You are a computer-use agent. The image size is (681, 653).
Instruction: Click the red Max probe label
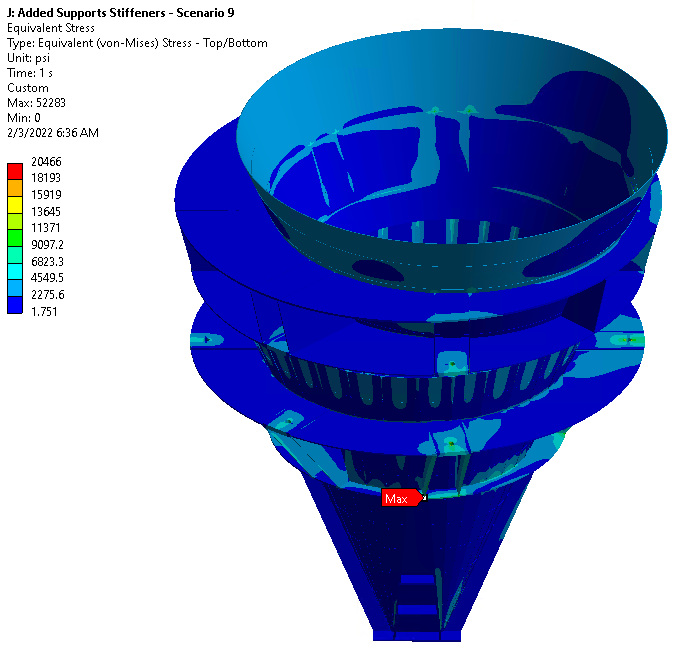tap(402, 498)
